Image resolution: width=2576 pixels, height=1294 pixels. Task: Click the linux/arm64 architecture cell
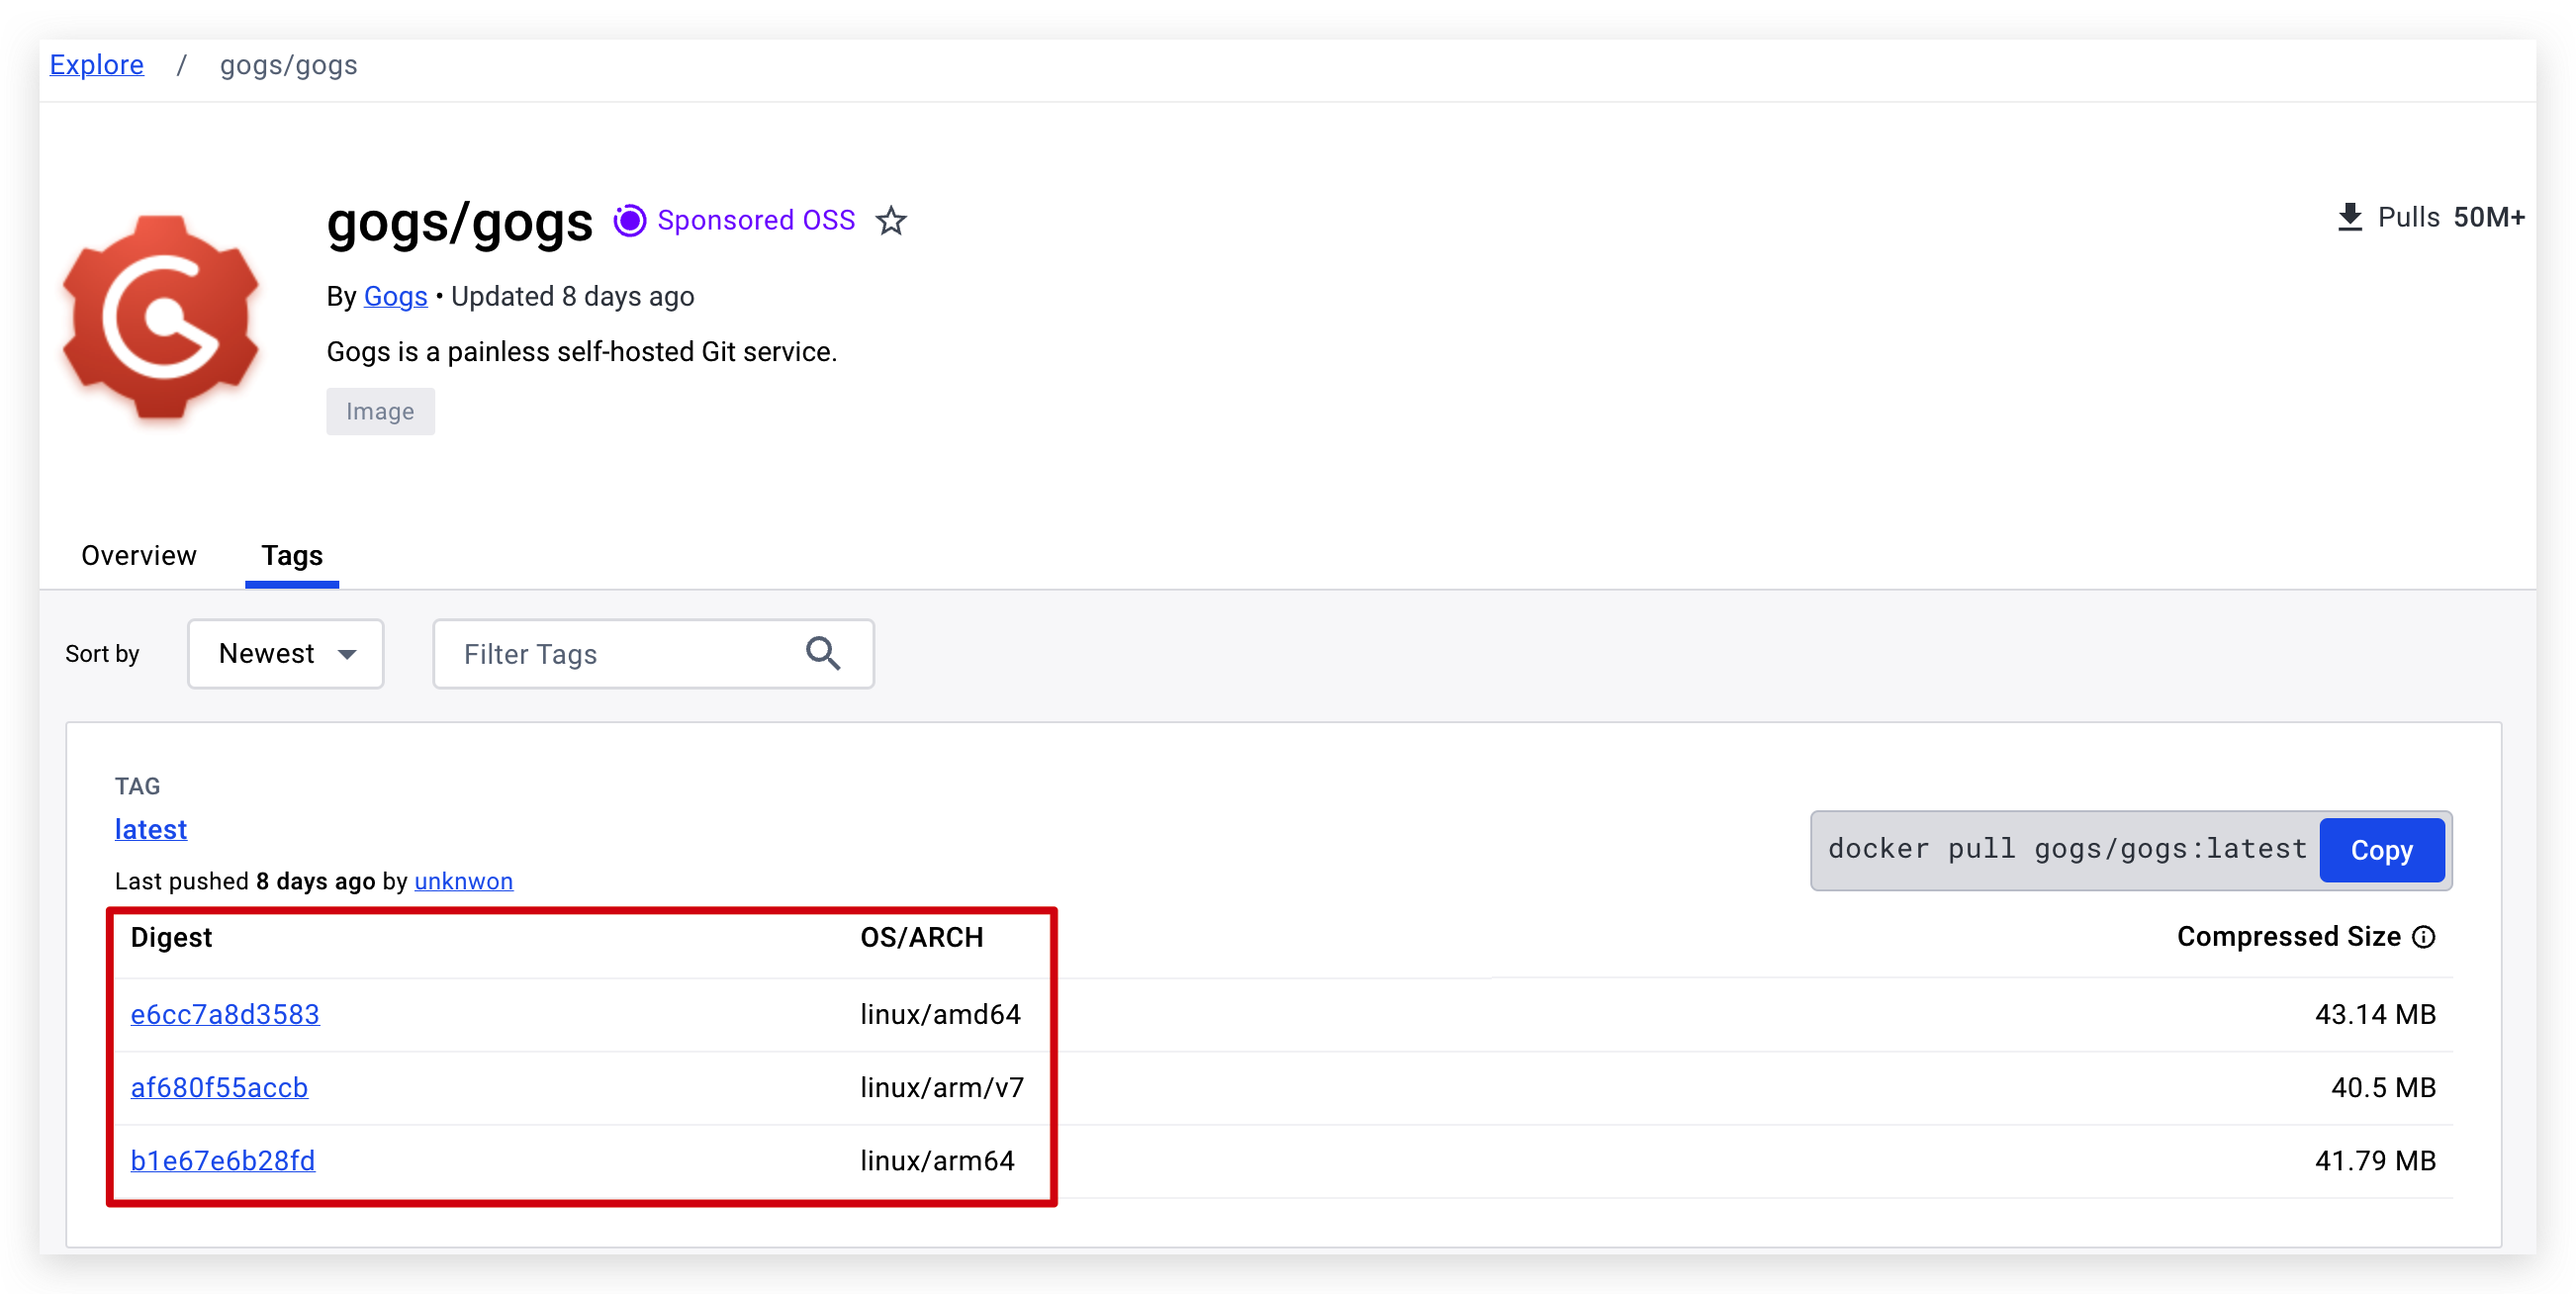click(937, 1161)
